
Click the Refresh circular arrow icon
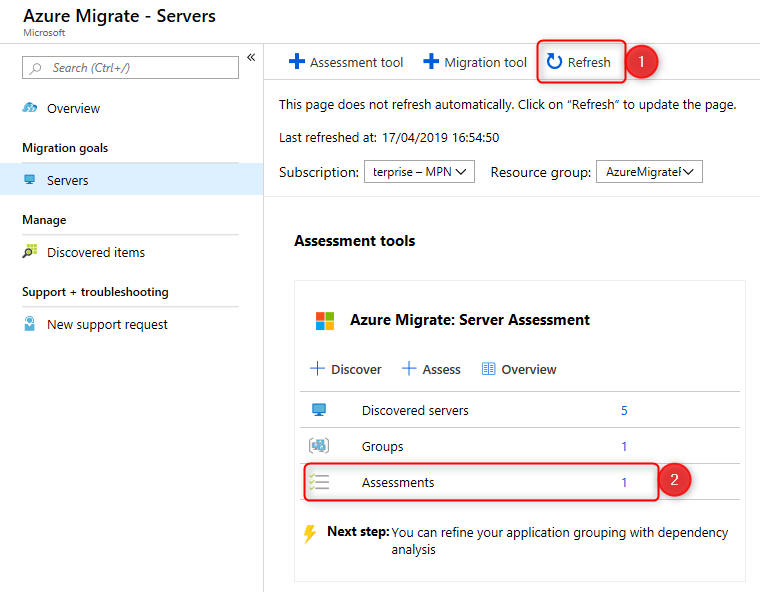pos(554,62)
